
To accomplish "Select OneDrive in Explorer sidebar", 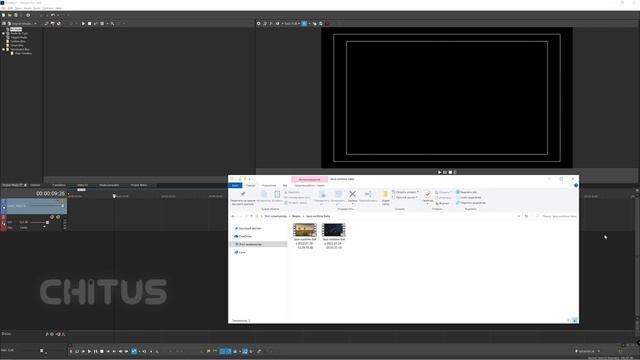I will (245, 236).
